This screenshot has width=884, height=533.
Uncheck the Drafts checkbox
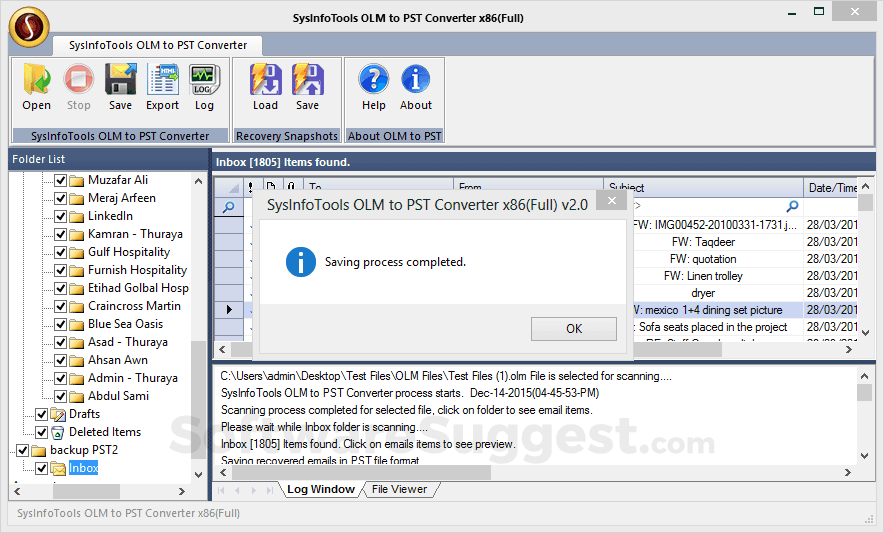[x=41, y=415]
